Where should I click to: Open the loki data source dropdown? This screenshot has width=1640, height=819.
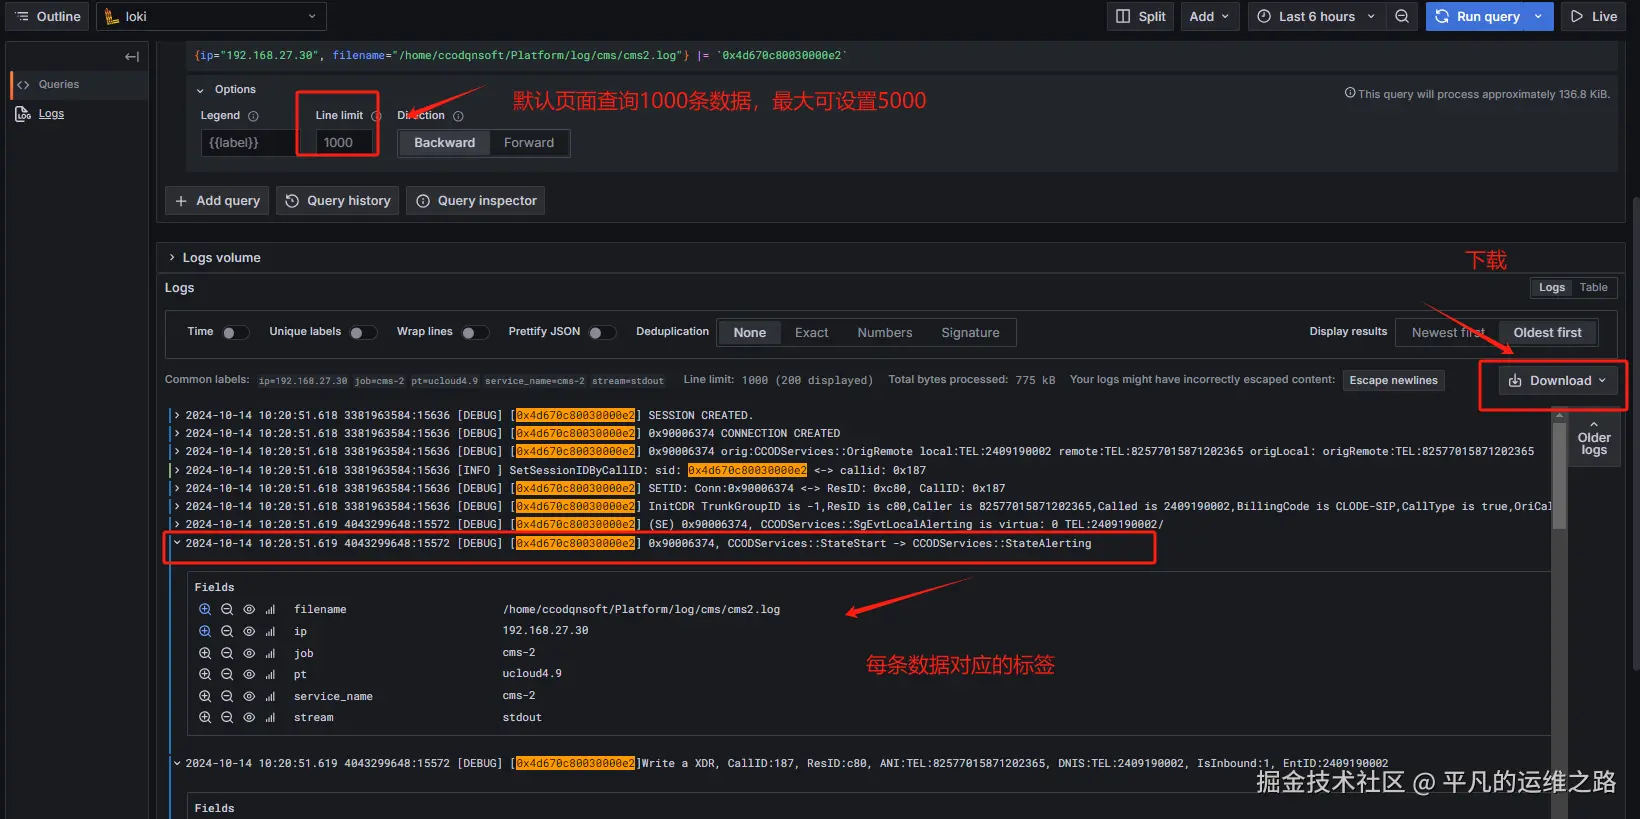point(211,16)
